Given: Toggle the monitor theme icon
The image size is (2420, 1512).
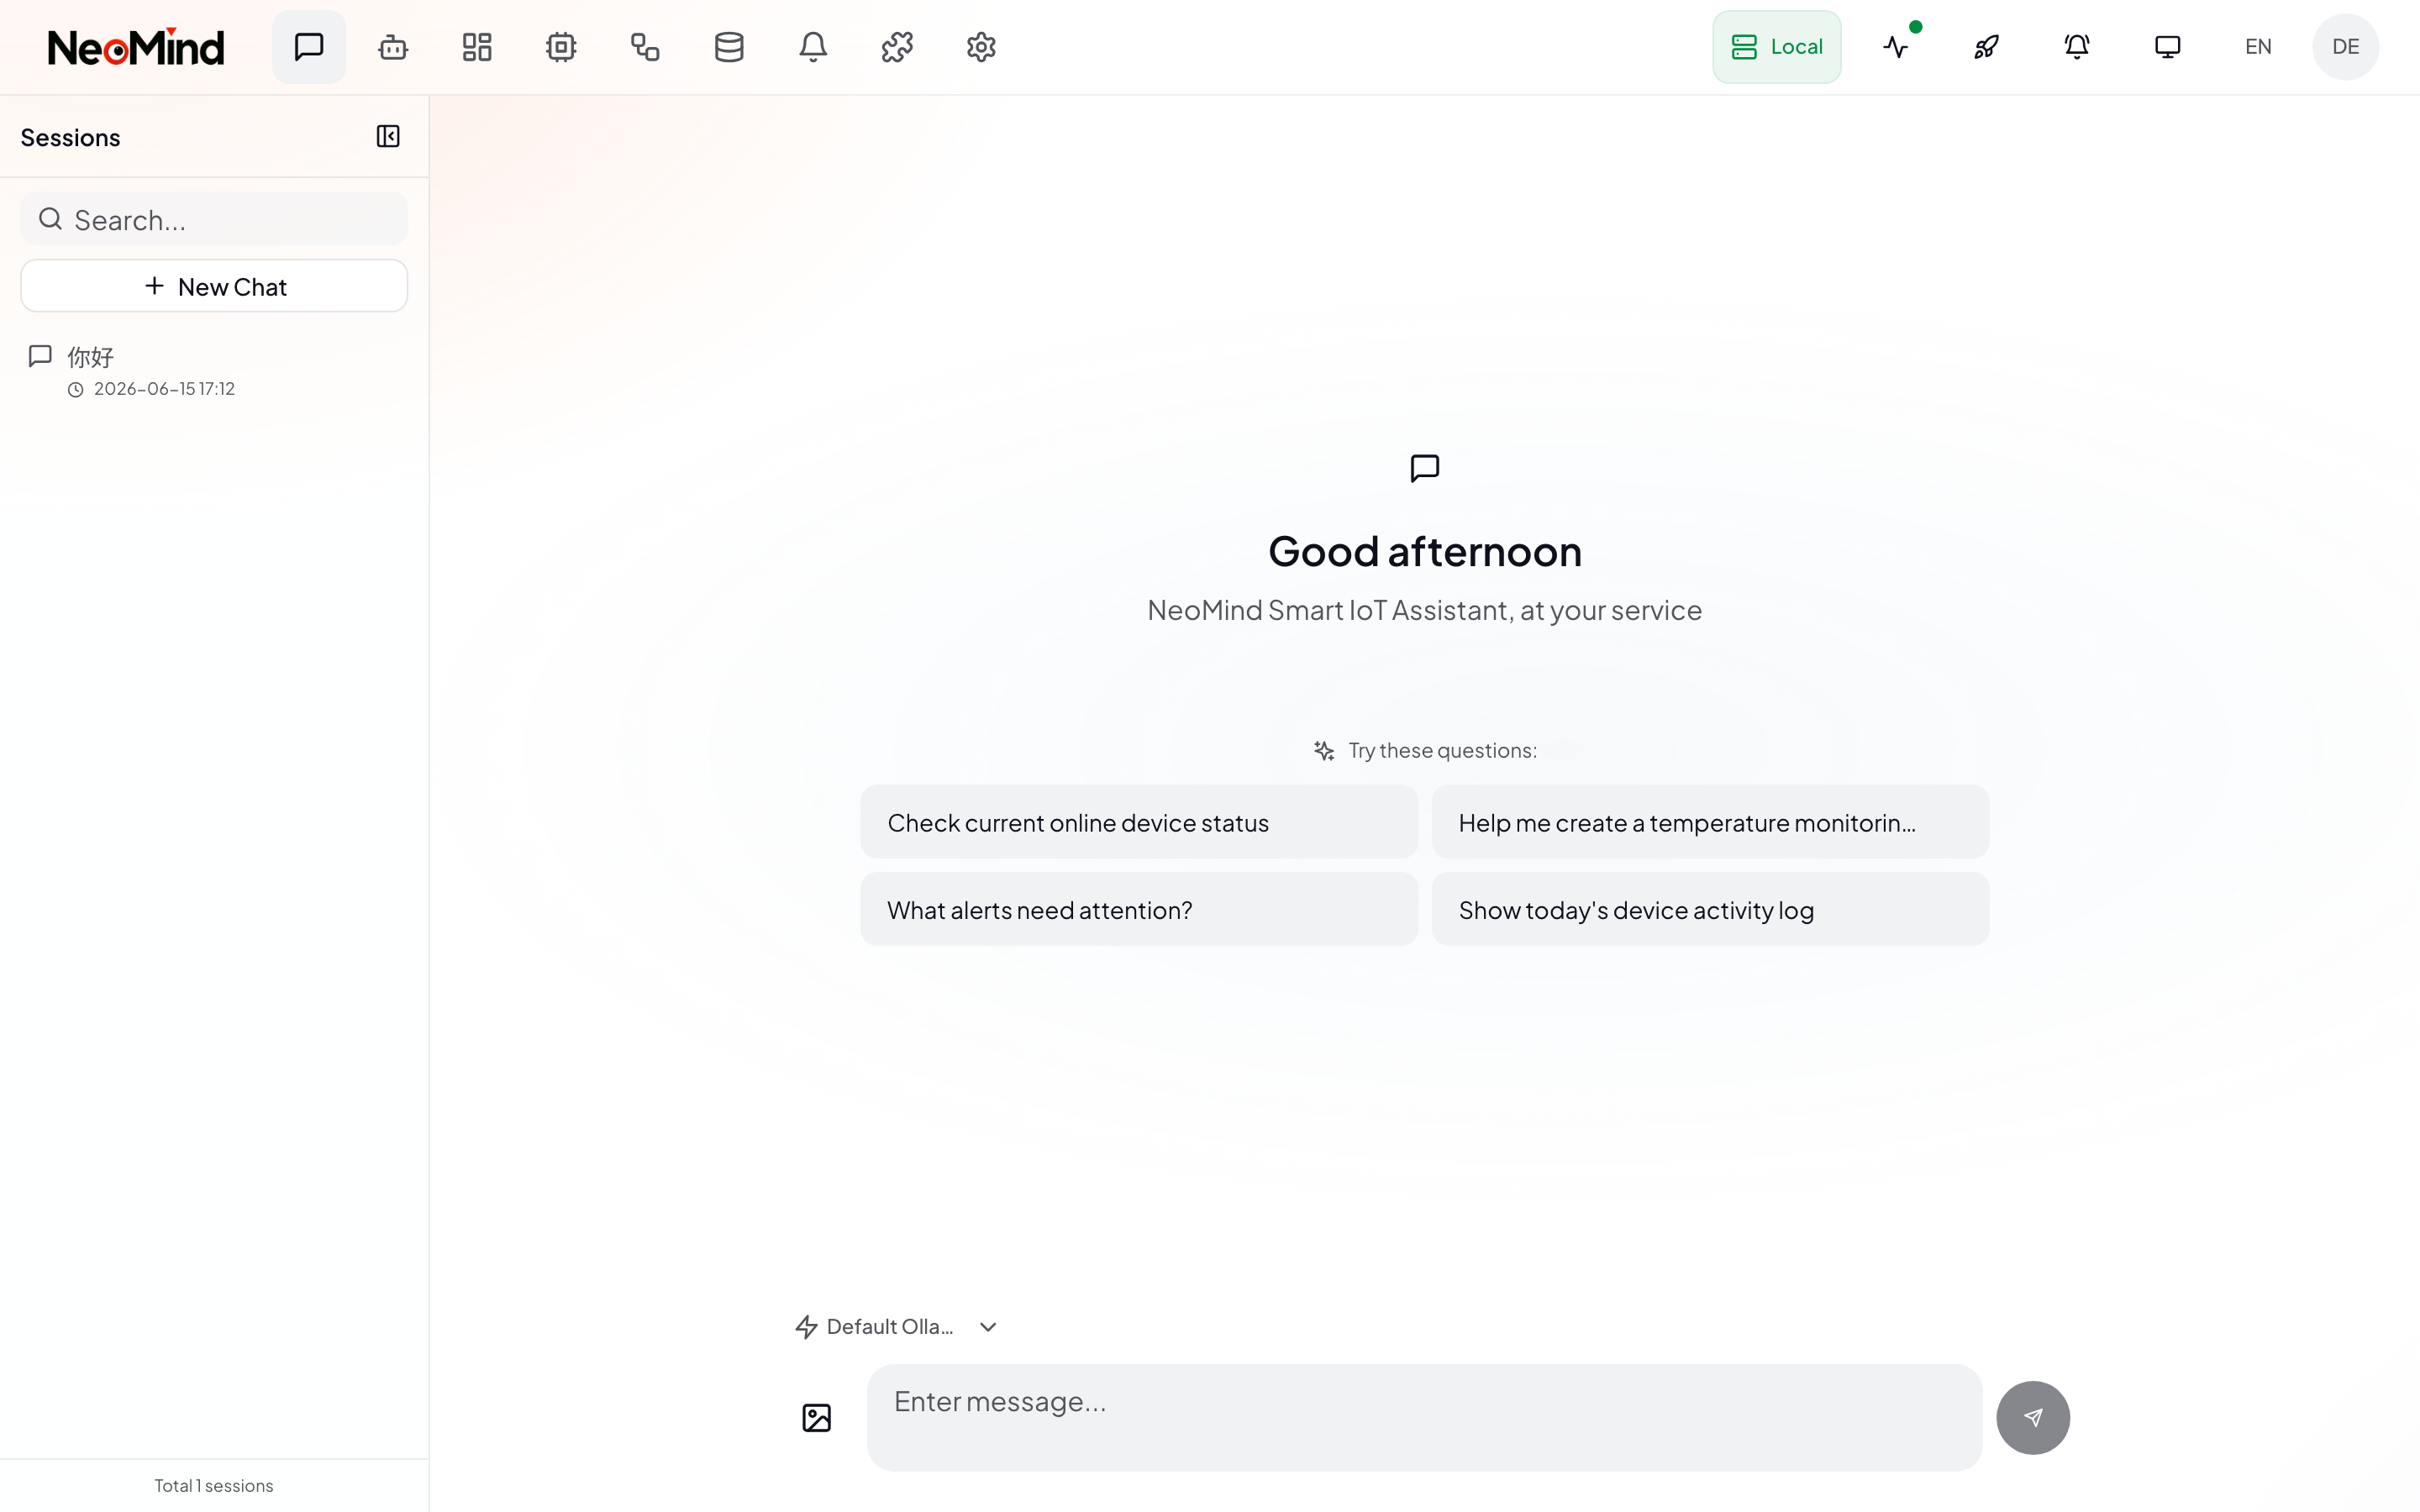Looking at the screenshot, I should 2167,47.
